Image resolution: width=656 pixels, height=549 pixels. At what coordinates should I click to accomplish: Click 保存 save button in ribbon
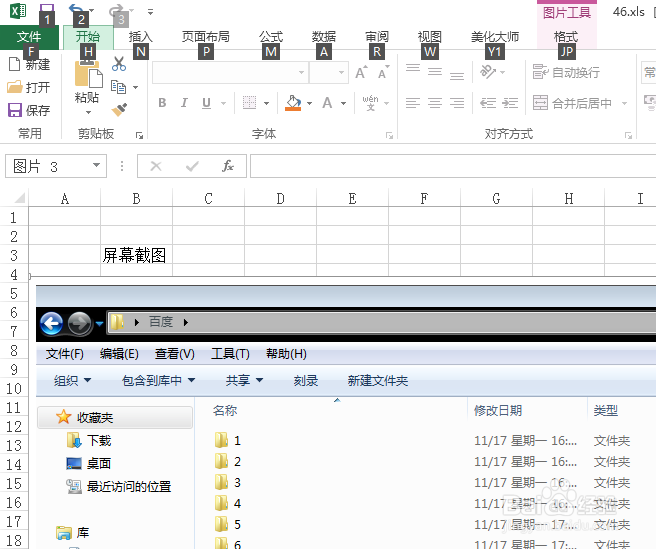pos(29,110)
